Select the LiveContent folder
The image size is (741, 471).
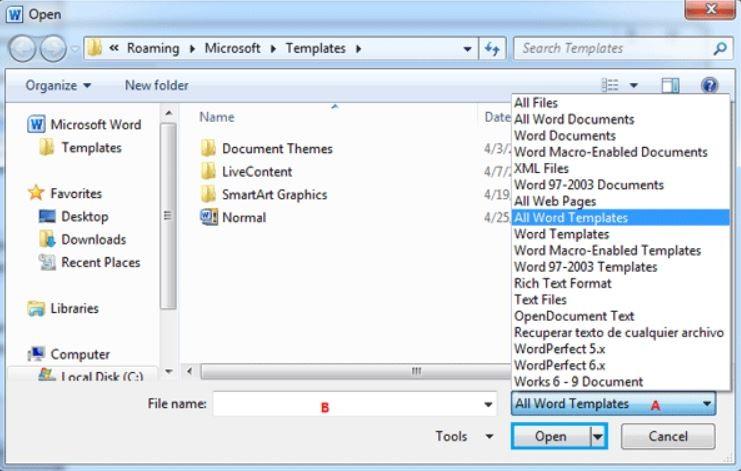pyautogui.click(x=246, y=171)
